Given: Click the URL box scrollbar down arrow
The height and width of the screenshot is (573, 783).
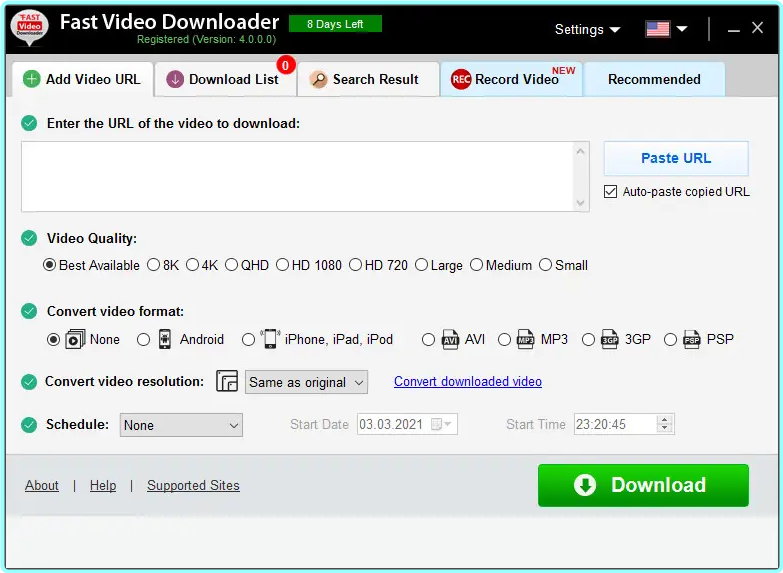Looking at the screenshot, I should click(x=580, y=202).
